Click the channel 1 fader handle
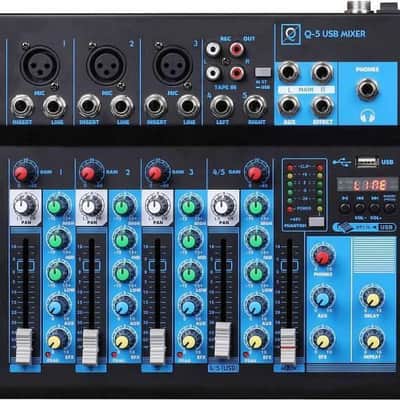This screenshot has width=400, height=400. 24,346
